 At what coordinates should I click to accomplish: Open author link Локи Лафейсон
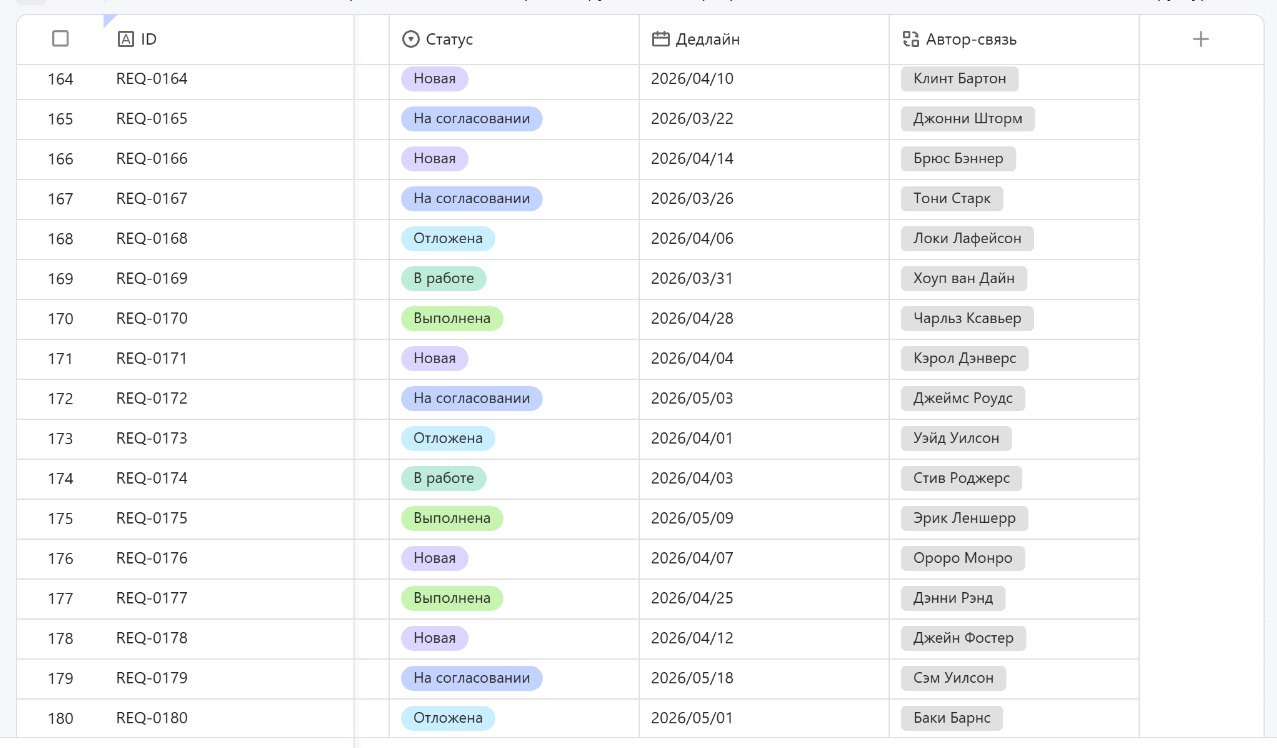click(x=968, y=239)
